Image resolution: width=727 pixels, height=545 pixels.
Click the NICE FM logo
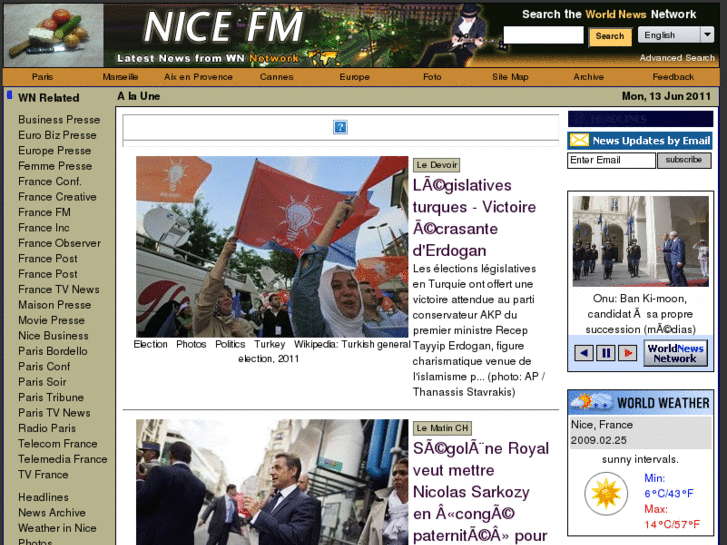[x=223, y=27]
